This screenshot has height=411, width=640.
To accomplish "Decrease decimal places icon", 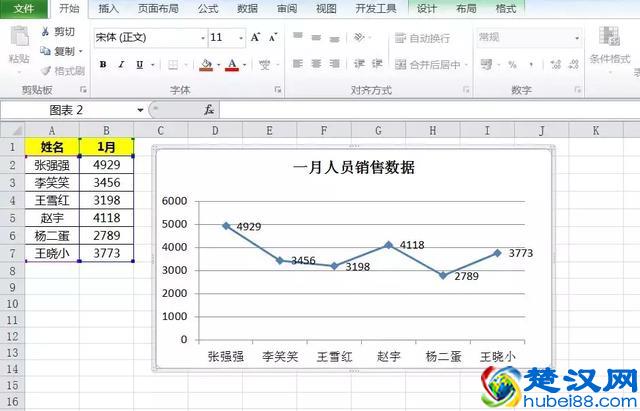I will 574,64.
